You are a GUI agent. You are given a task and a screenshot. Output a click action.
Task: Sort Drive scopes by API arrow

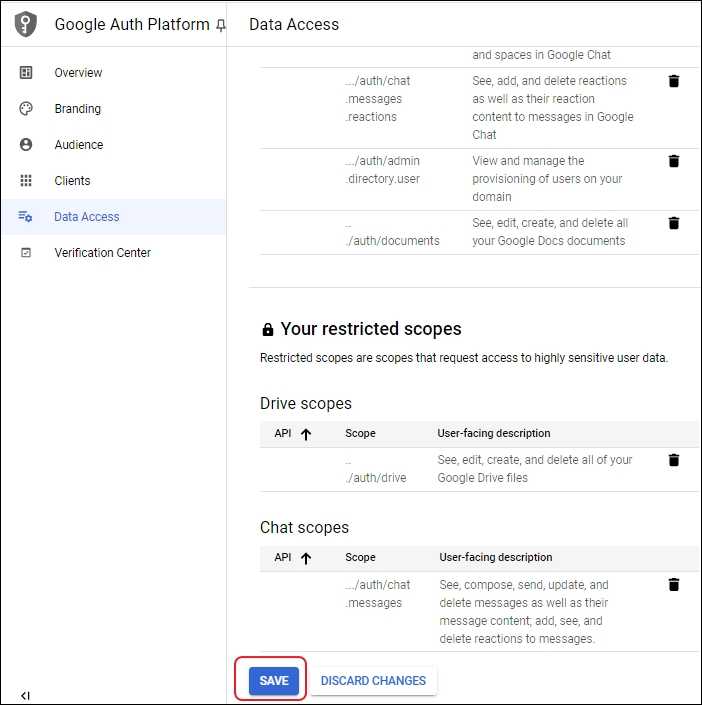[x=306, y=434]
